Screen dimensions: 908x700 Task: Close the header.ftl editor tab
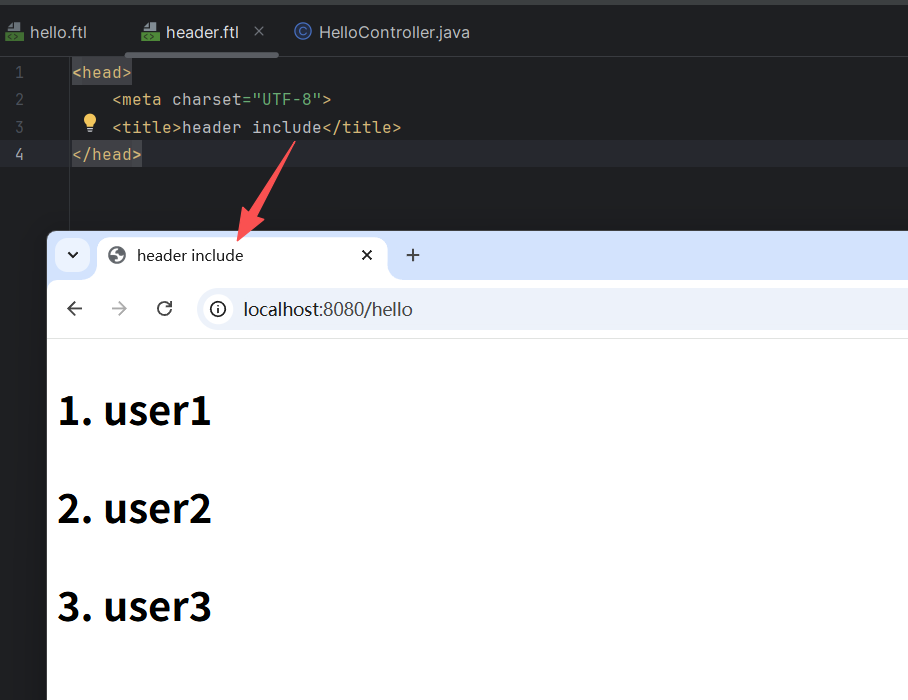pyautogui.click(x=259, y=32)
